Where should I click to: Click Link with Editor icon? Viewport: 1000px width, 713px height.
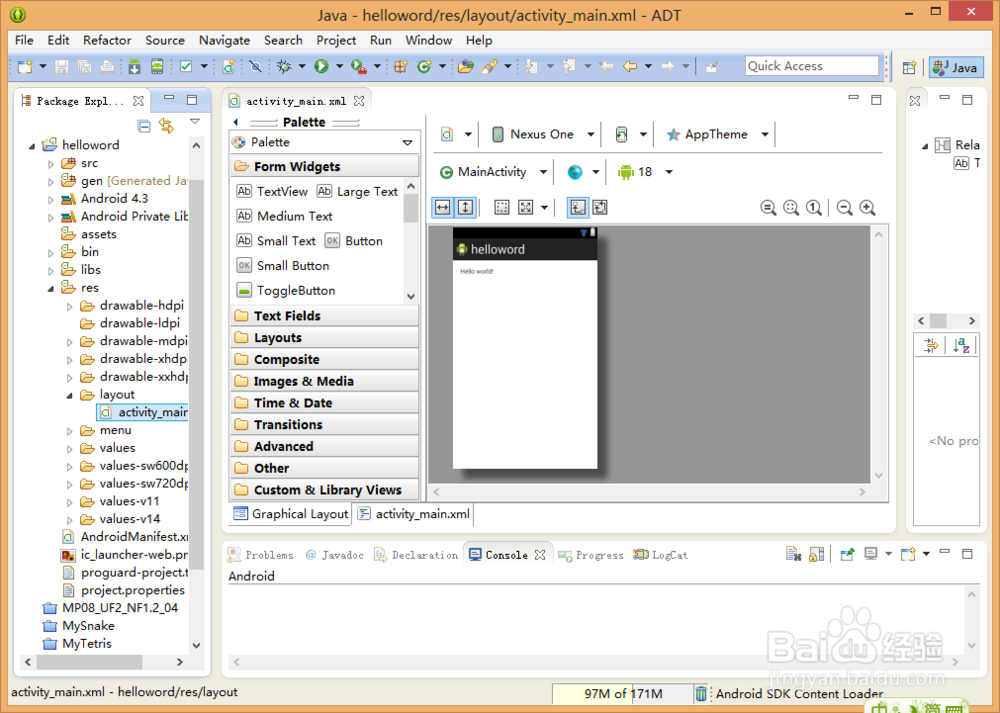[x=166, y=126]
